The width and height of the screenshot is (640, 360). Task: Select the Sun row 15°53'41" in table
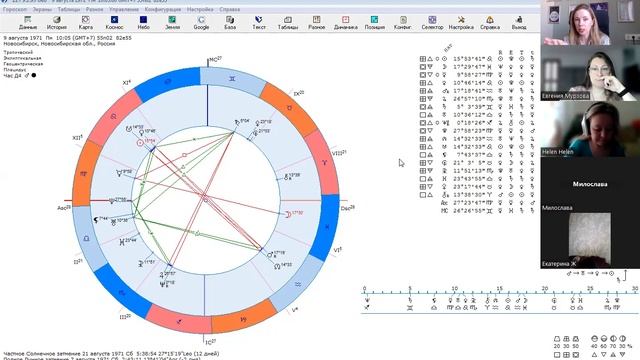[x=478, y=59]
